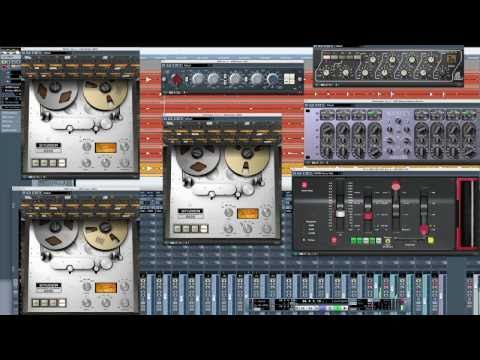Click the gold badge on top-right dark EQ plugin

452,60
